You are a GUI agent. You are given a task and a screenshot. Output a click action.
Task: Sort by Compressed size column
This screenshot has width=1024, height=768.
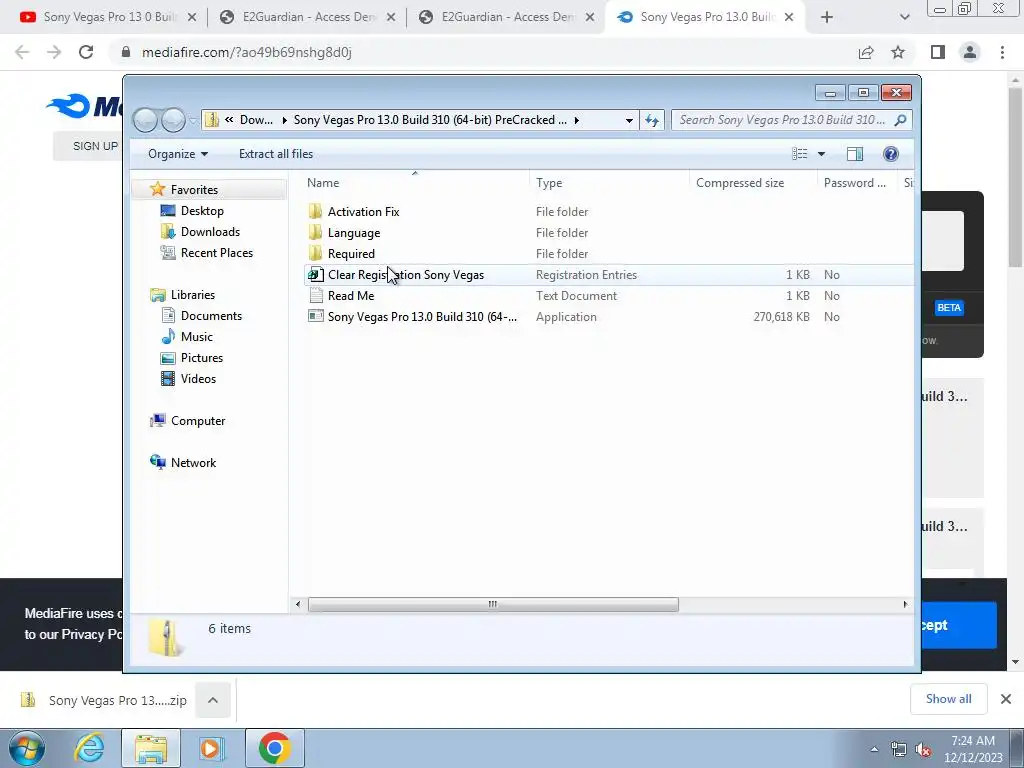coord(754,183)
